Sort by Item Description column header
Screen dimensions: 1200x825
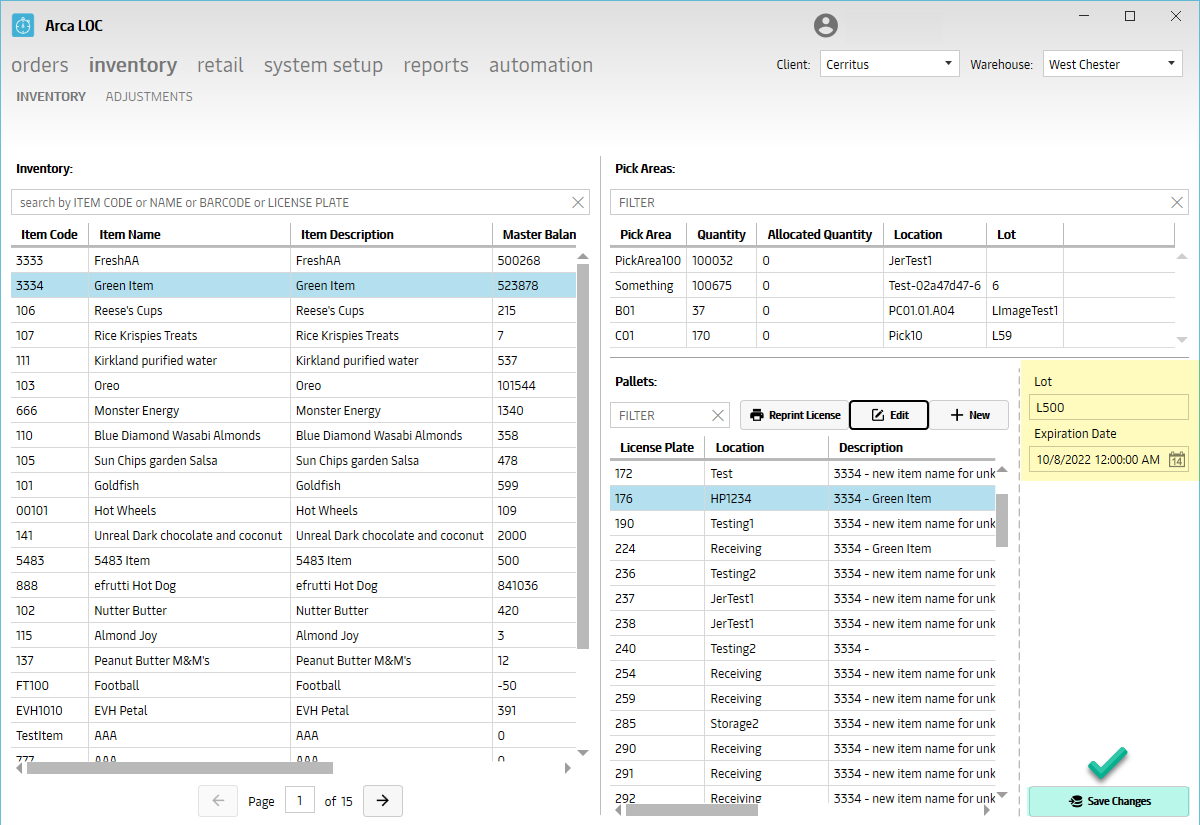click(391, 235)
